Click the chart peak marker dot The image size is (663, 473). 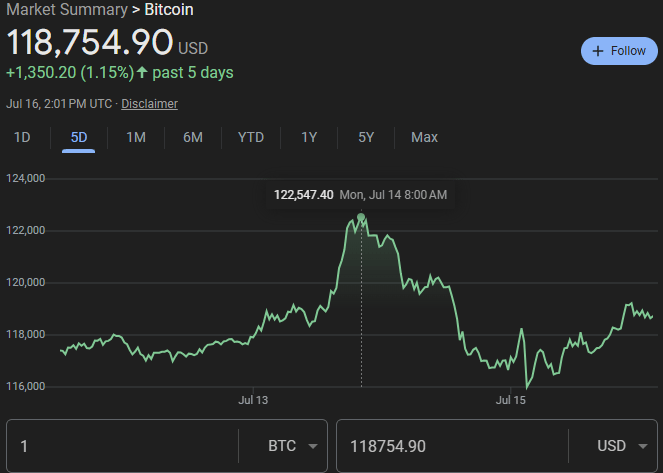click(x=361, y=217)
